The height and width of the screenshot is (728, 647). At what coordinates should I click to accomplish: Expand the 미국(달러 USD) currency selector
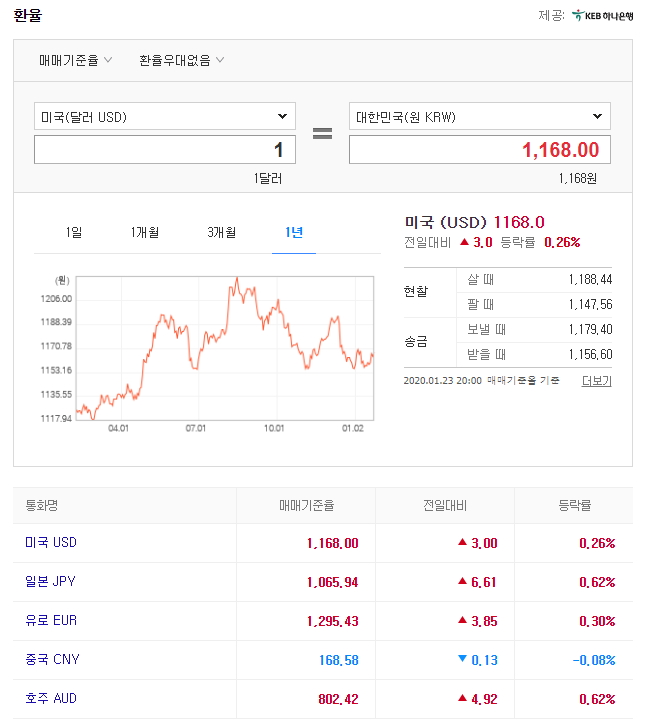pyautogui.click(x=165, y=116)
